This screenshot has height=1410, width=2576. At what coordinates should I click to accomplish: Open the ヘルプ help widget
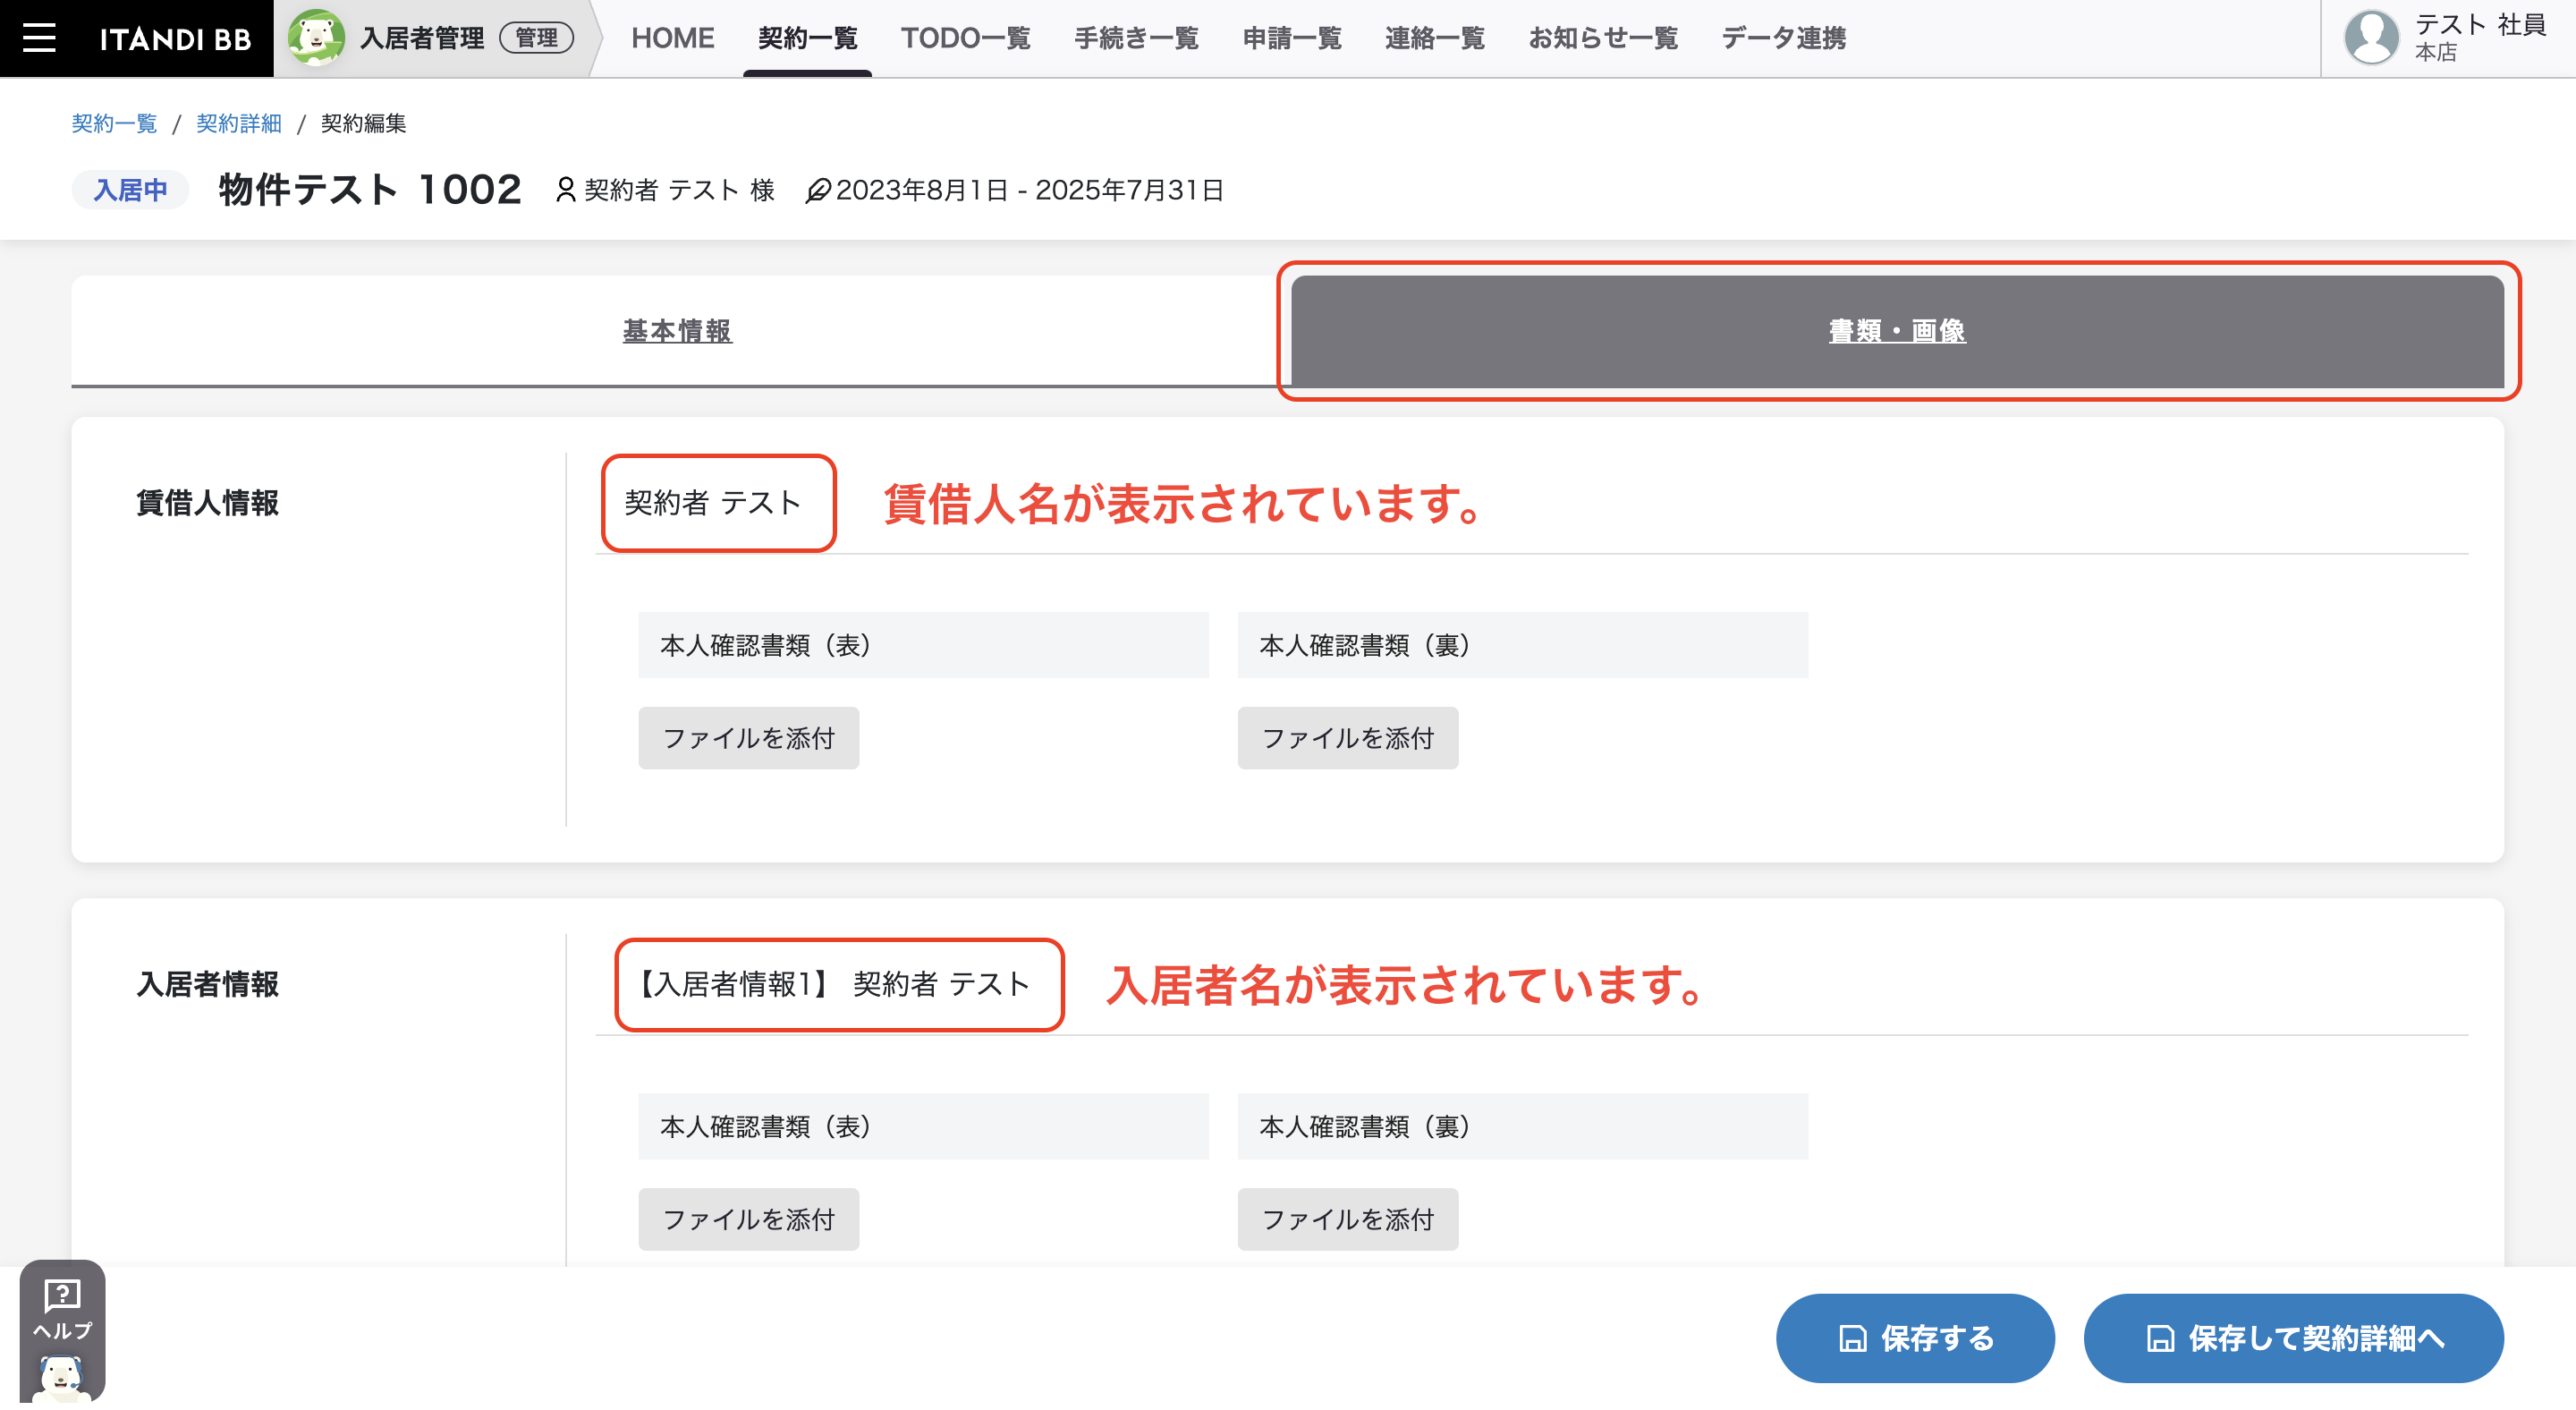62,1331
